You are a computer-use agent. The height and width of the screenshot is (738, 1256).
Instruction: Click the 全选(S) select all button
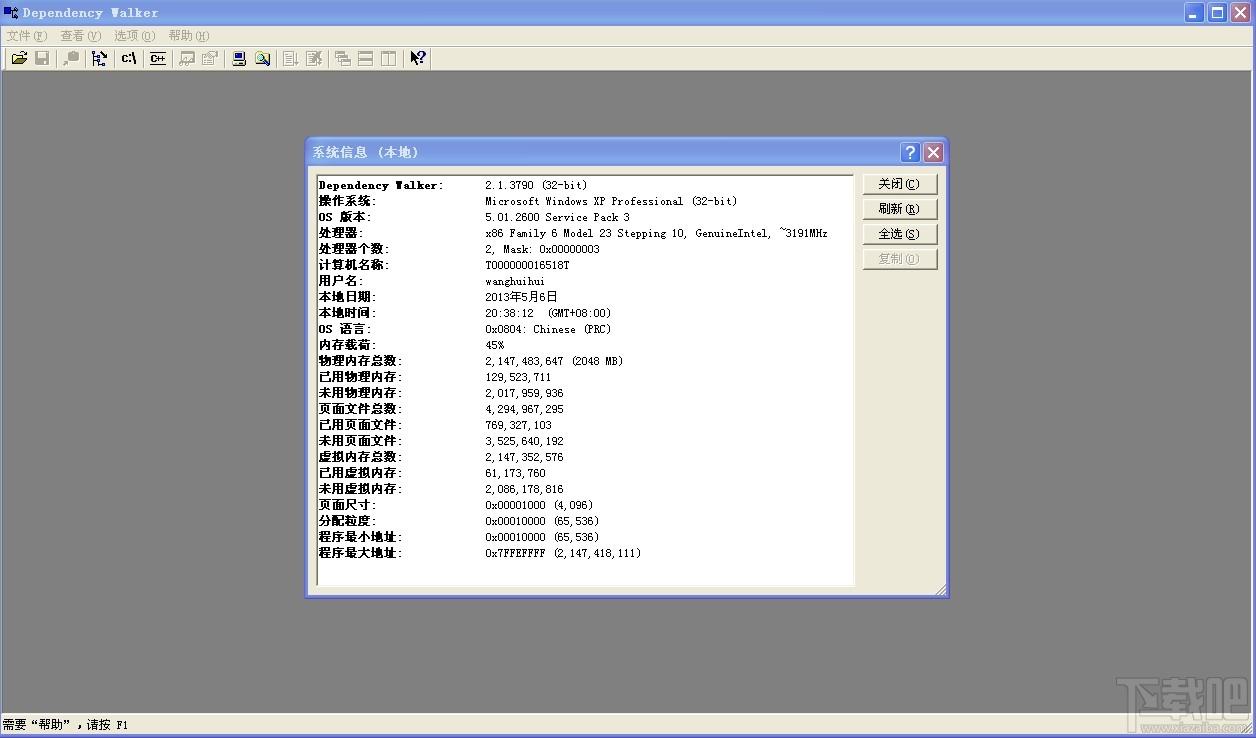pos(900,234)
